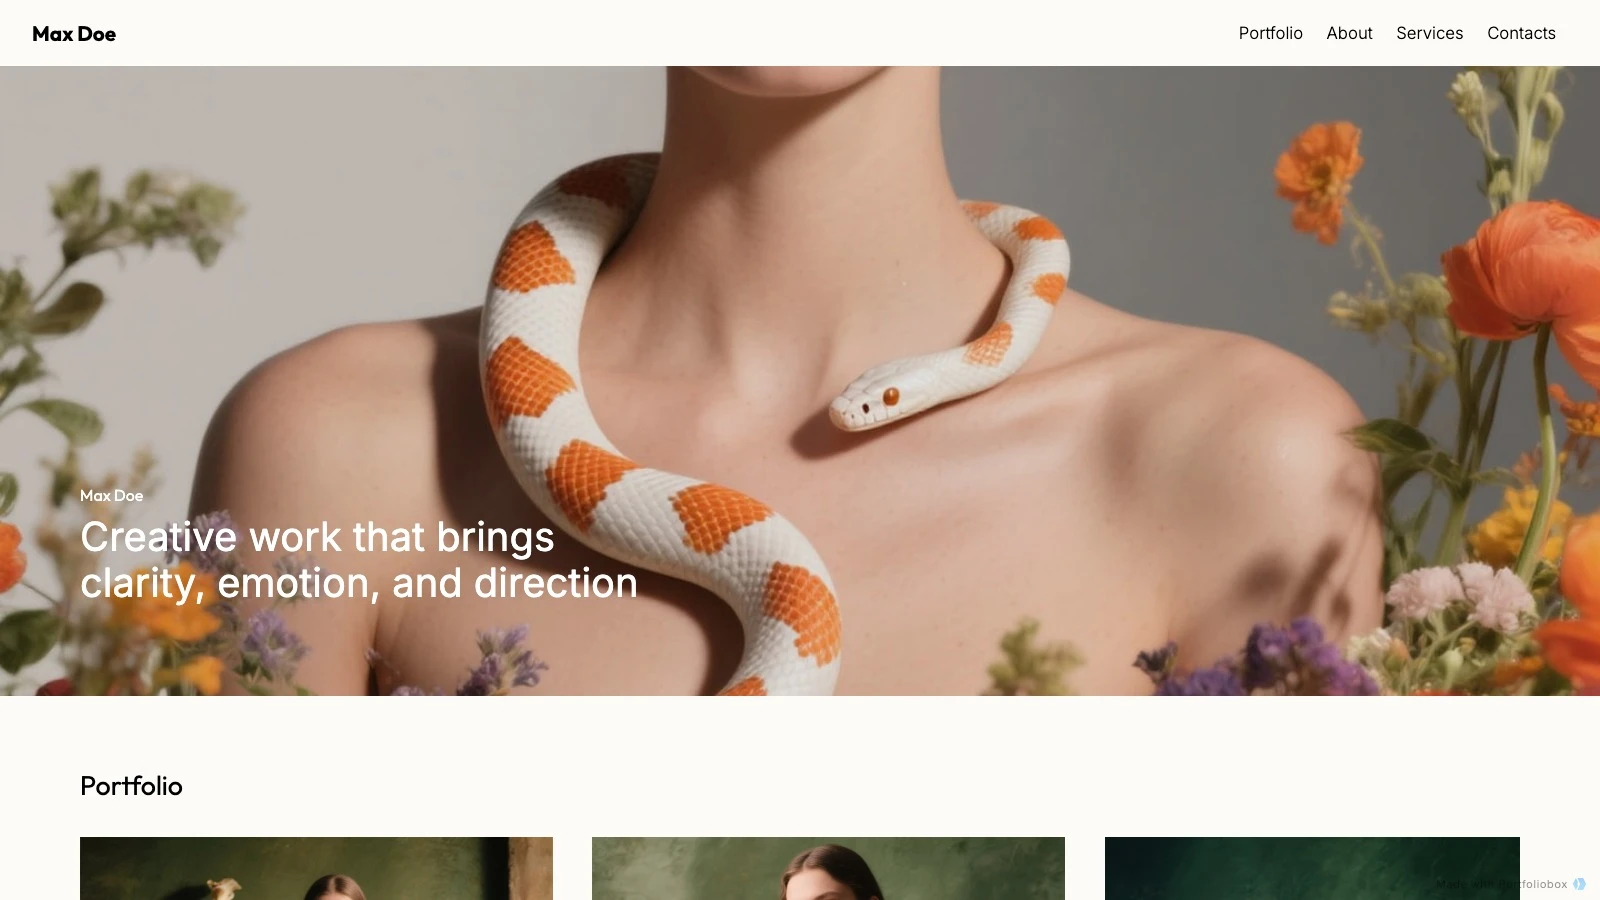The height and width of the screenshot is (900, 1600).
Task: Open the Services menu item
Action: coord(1429,33)
